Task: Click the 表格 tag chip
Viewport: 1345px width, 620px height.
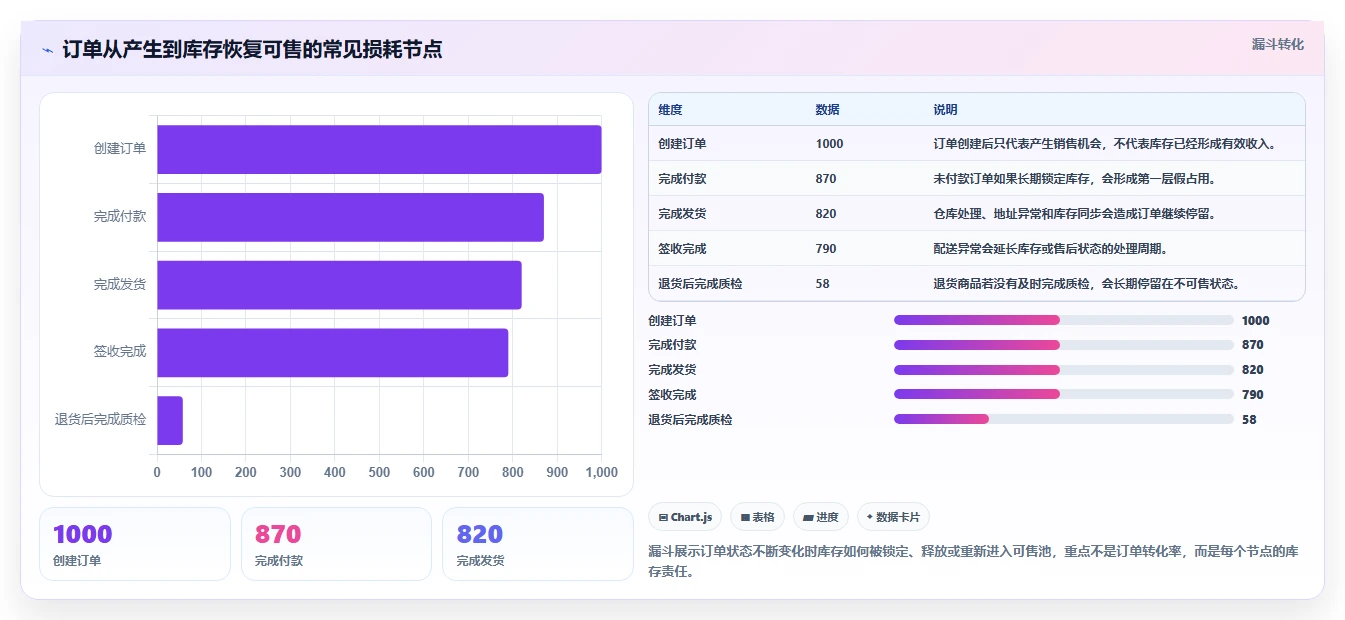Action: pyautogui.click(x=758, y=517)
